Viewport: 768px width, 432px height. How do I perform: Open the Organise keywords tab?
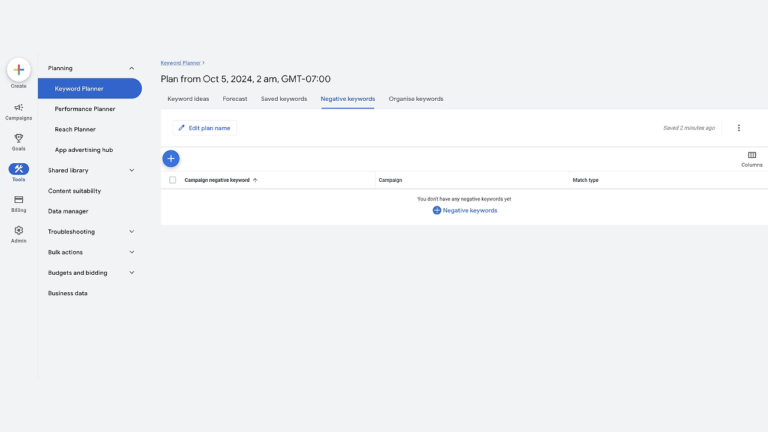pos(416,99)
